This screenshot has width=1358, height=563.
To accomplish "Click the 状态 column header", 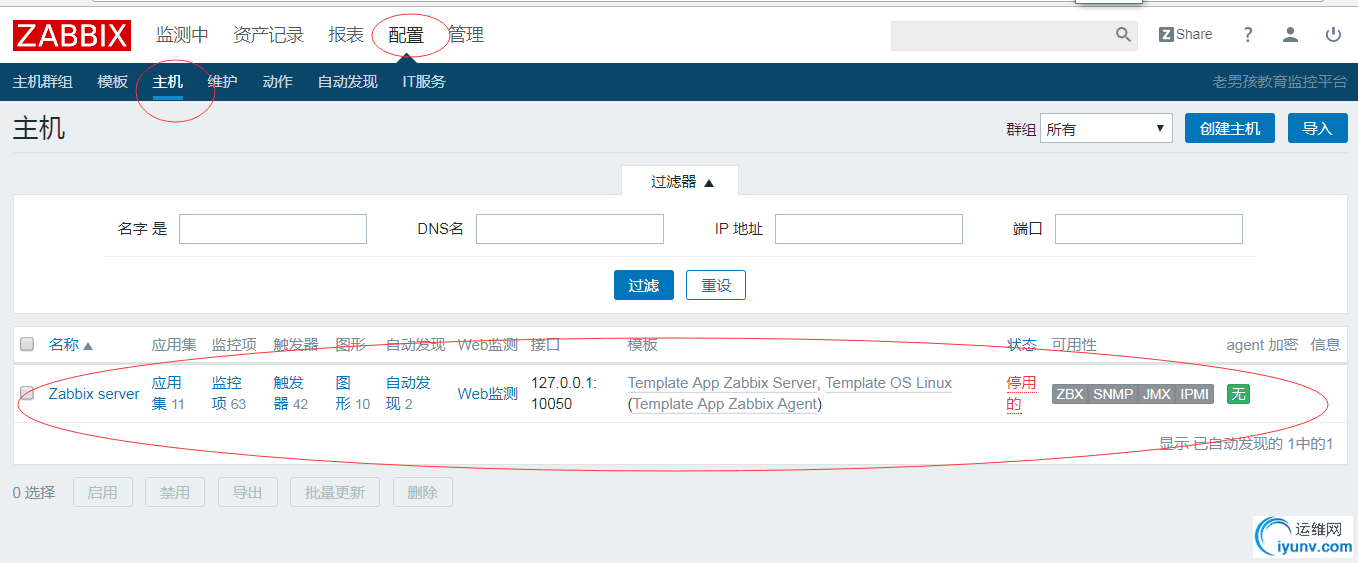I will click(1021, 344).
